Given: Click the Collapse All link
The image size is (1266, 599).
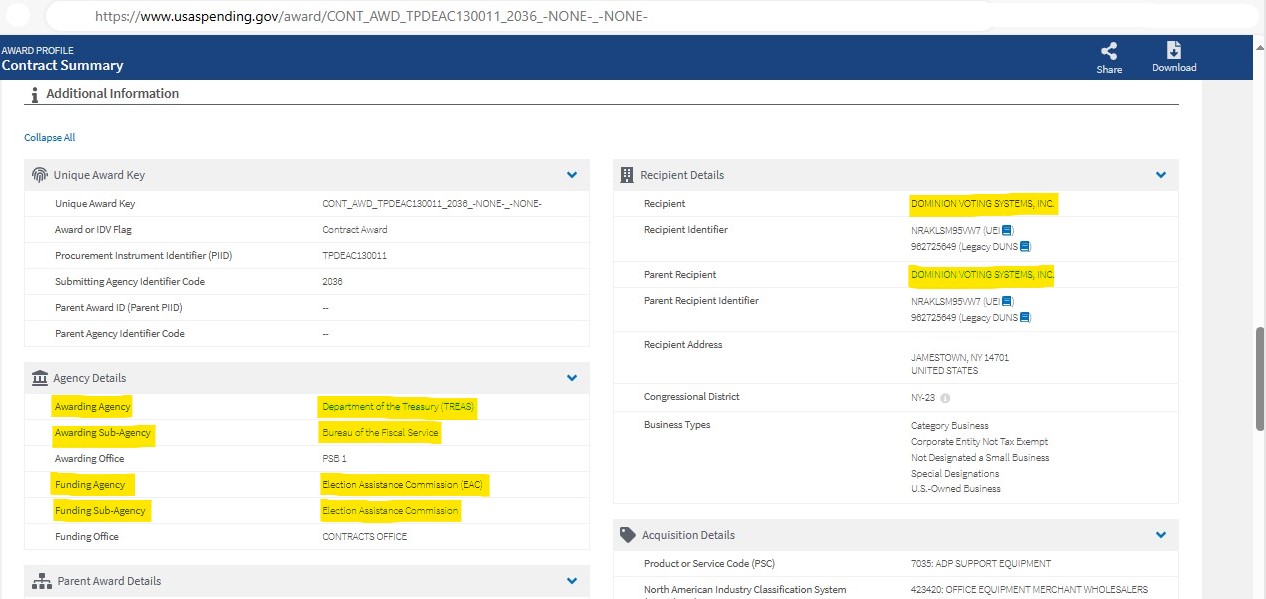Looking at the screenshot, I should point(50,138).
